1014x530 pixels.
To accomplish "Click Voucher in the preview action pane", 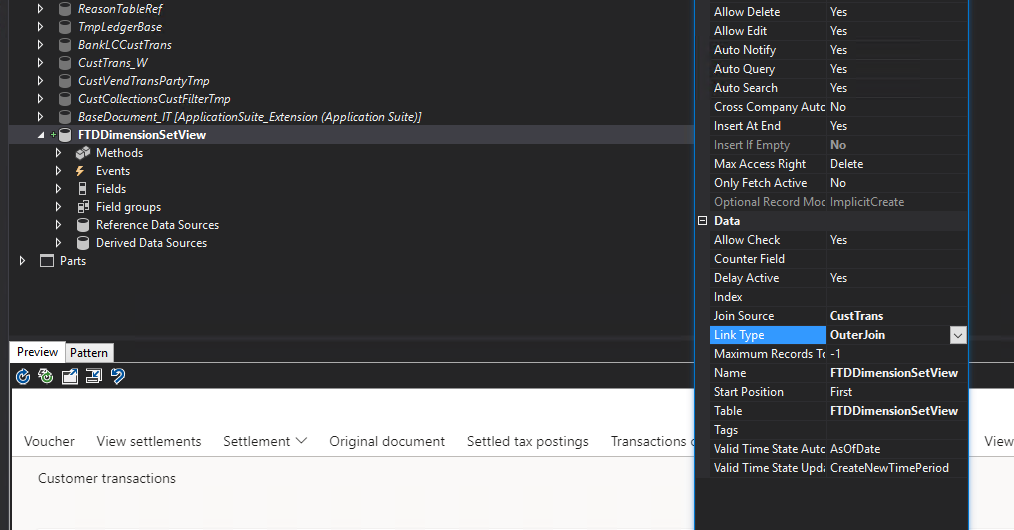I will pyautogui.click(x=49, y=441).
